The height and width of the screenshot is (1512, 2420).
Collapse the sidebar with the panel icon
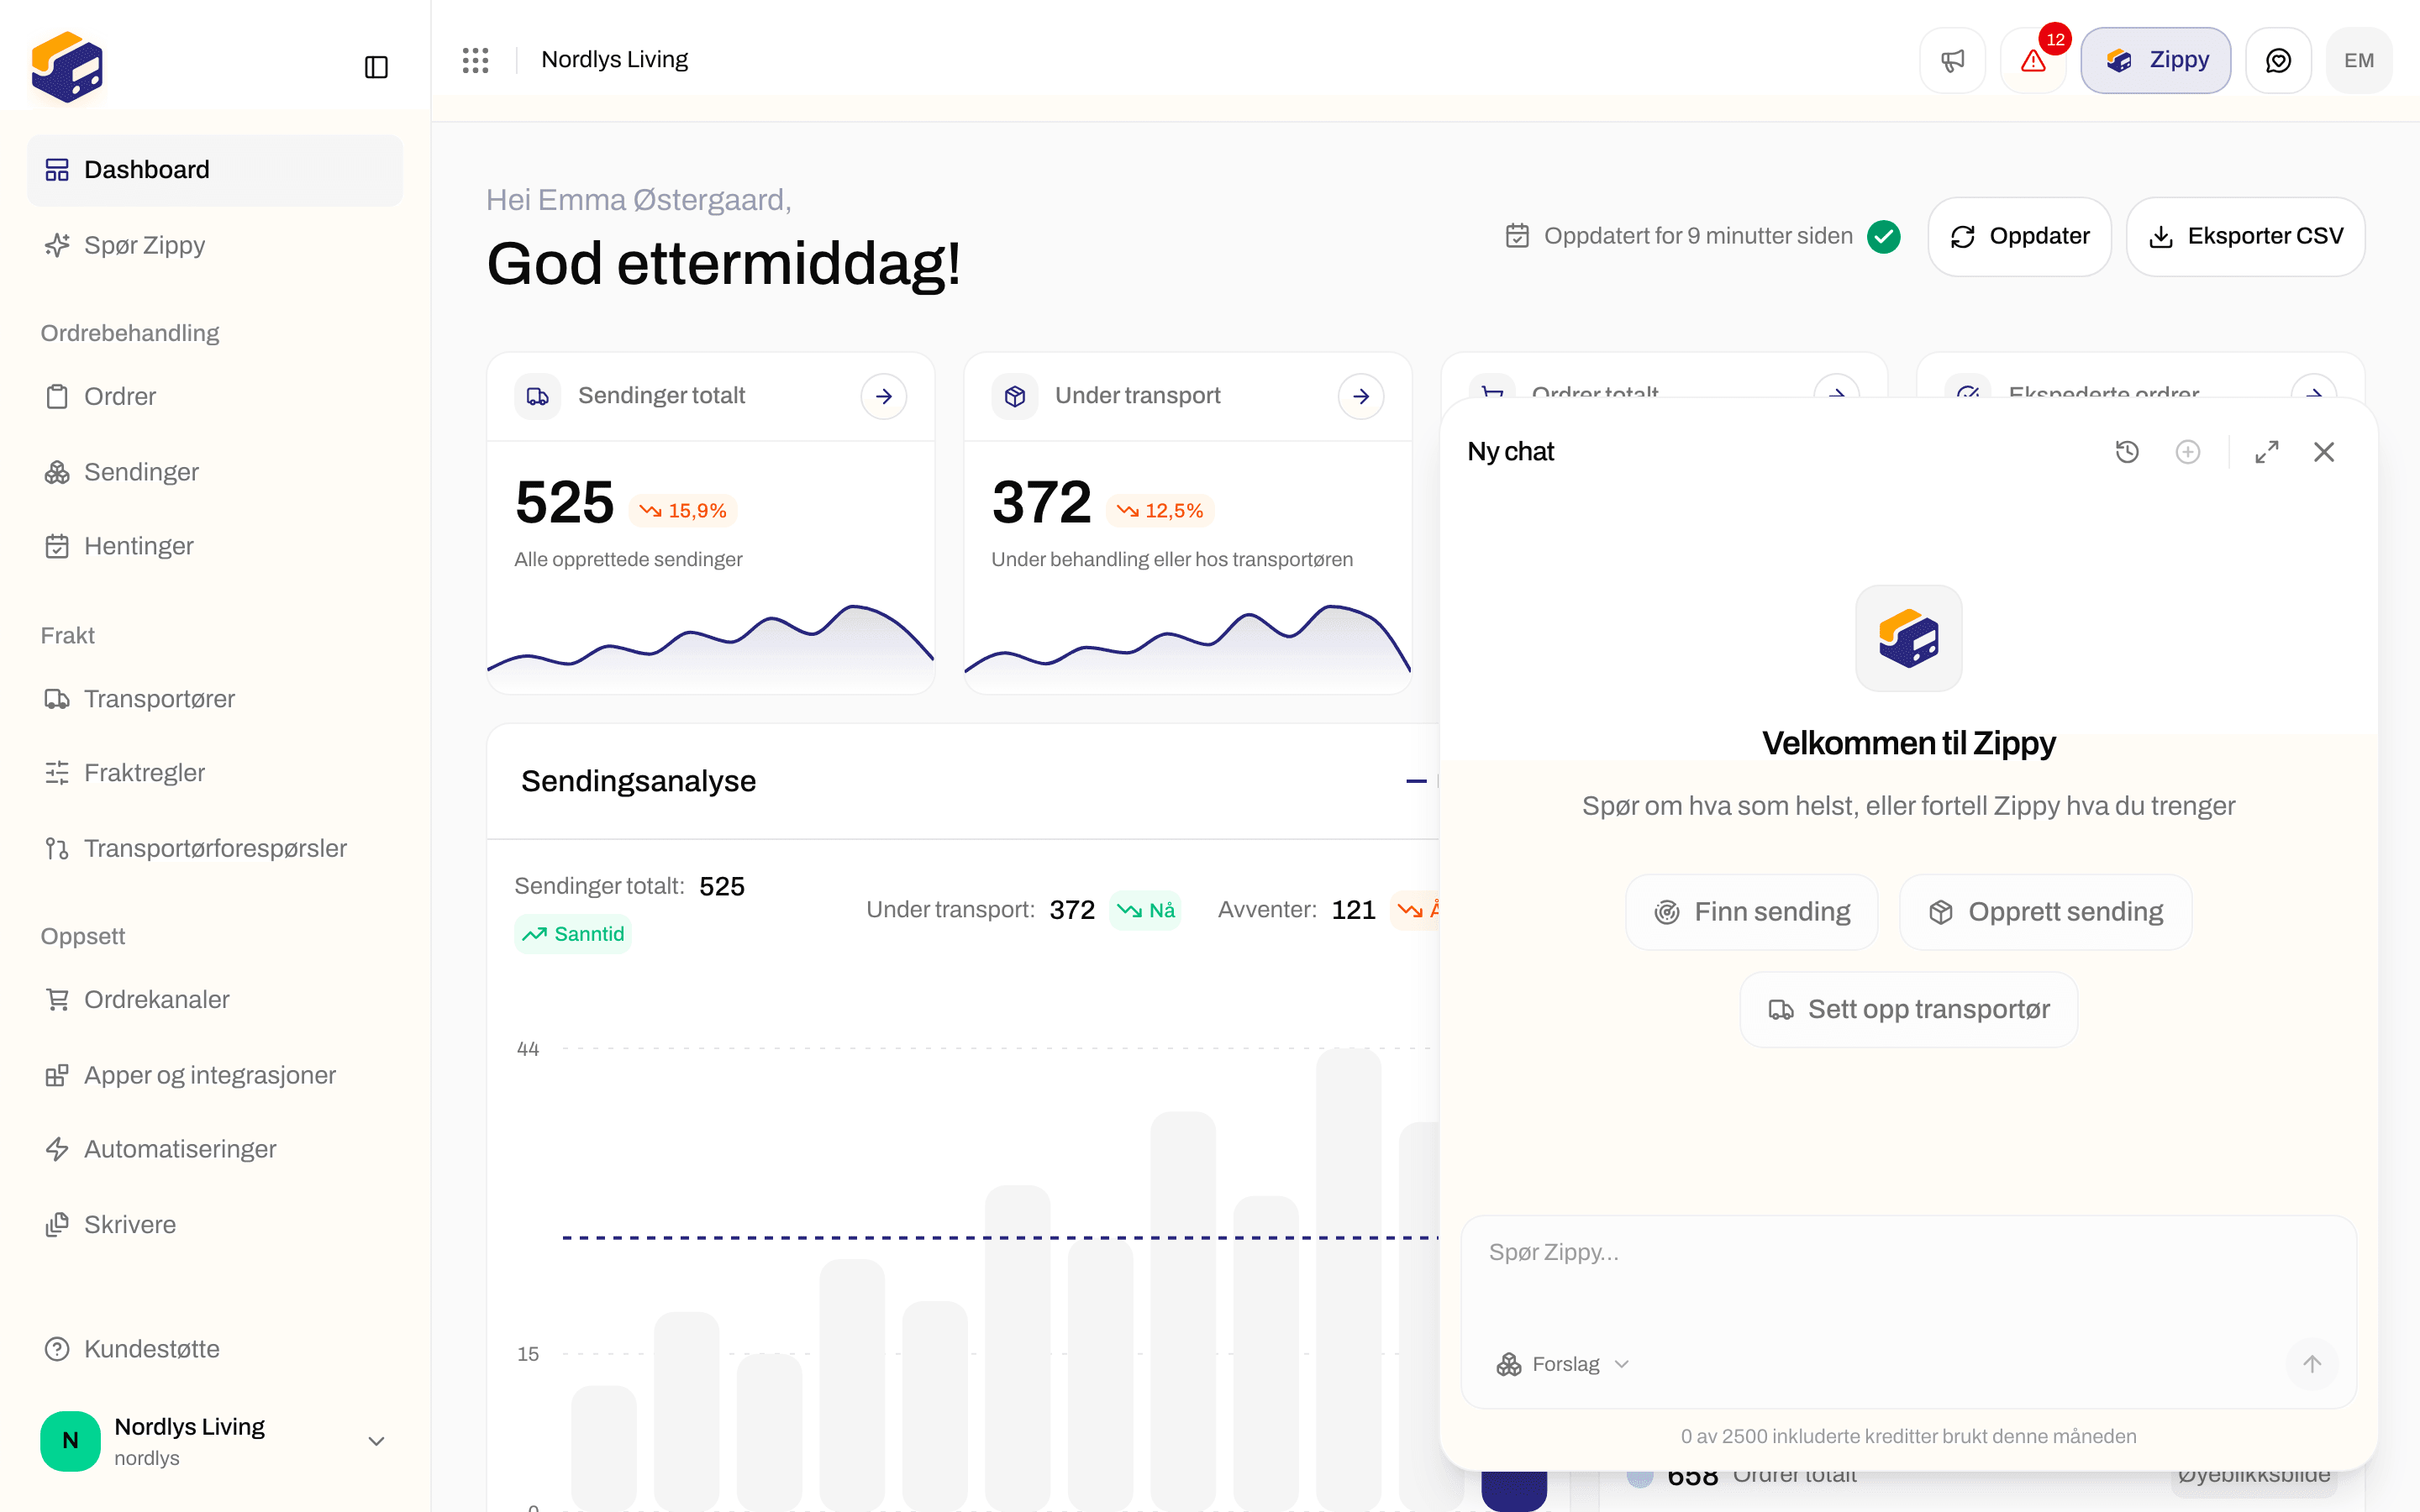pos(376,67)
